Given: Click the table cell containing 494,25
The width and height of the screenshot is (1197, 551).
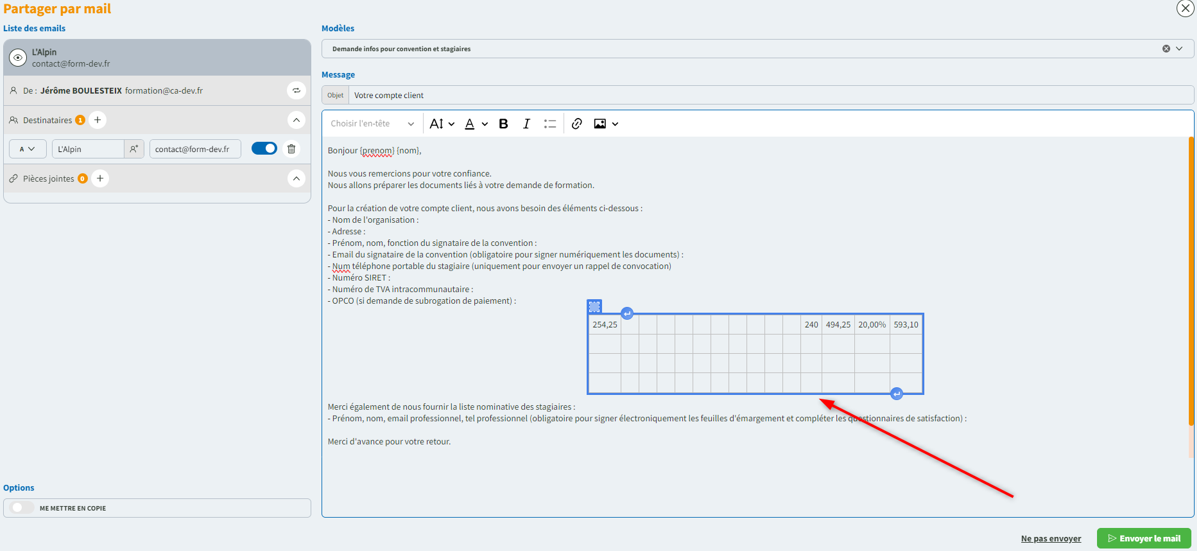Looking at the screenshot, I should [x=837, y=324].
